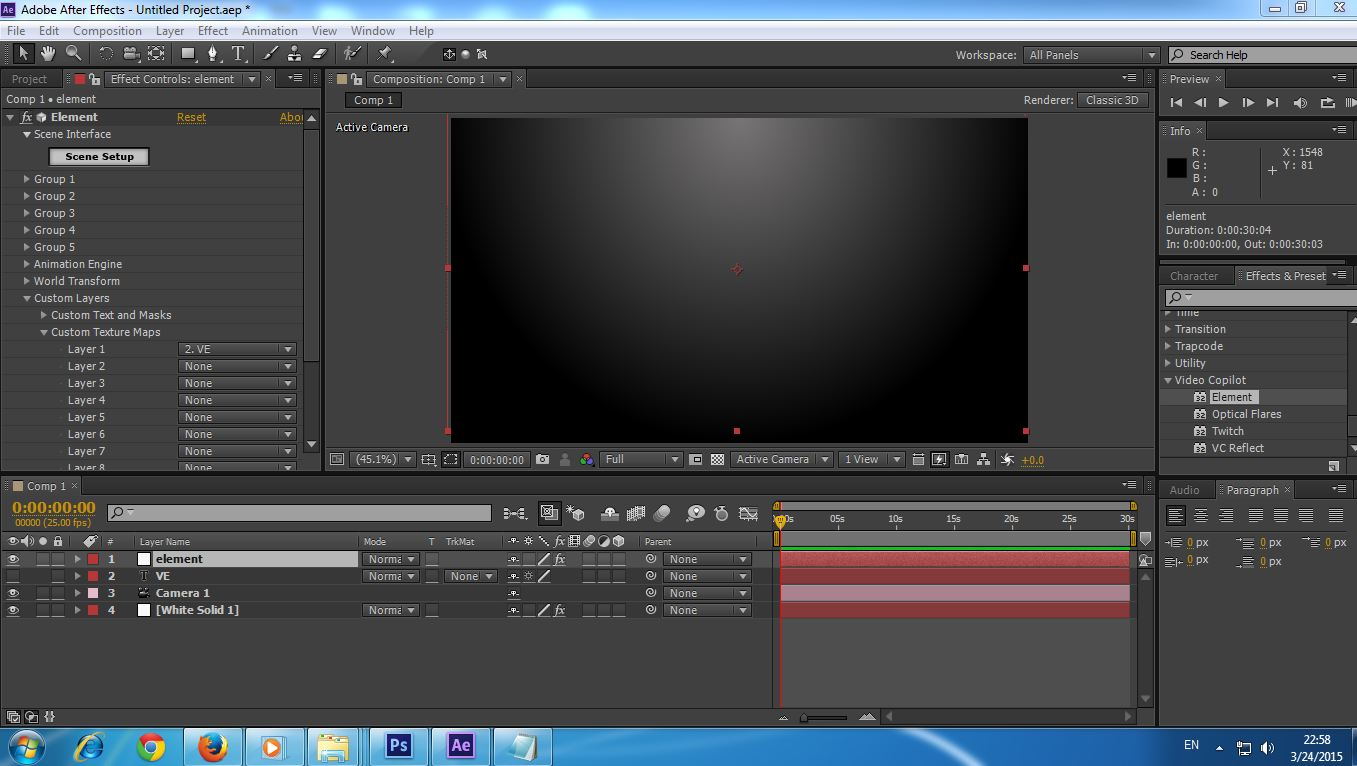Select the Optical Flares preset
The image size is (1357, 766).
[x=1246, y=414]
